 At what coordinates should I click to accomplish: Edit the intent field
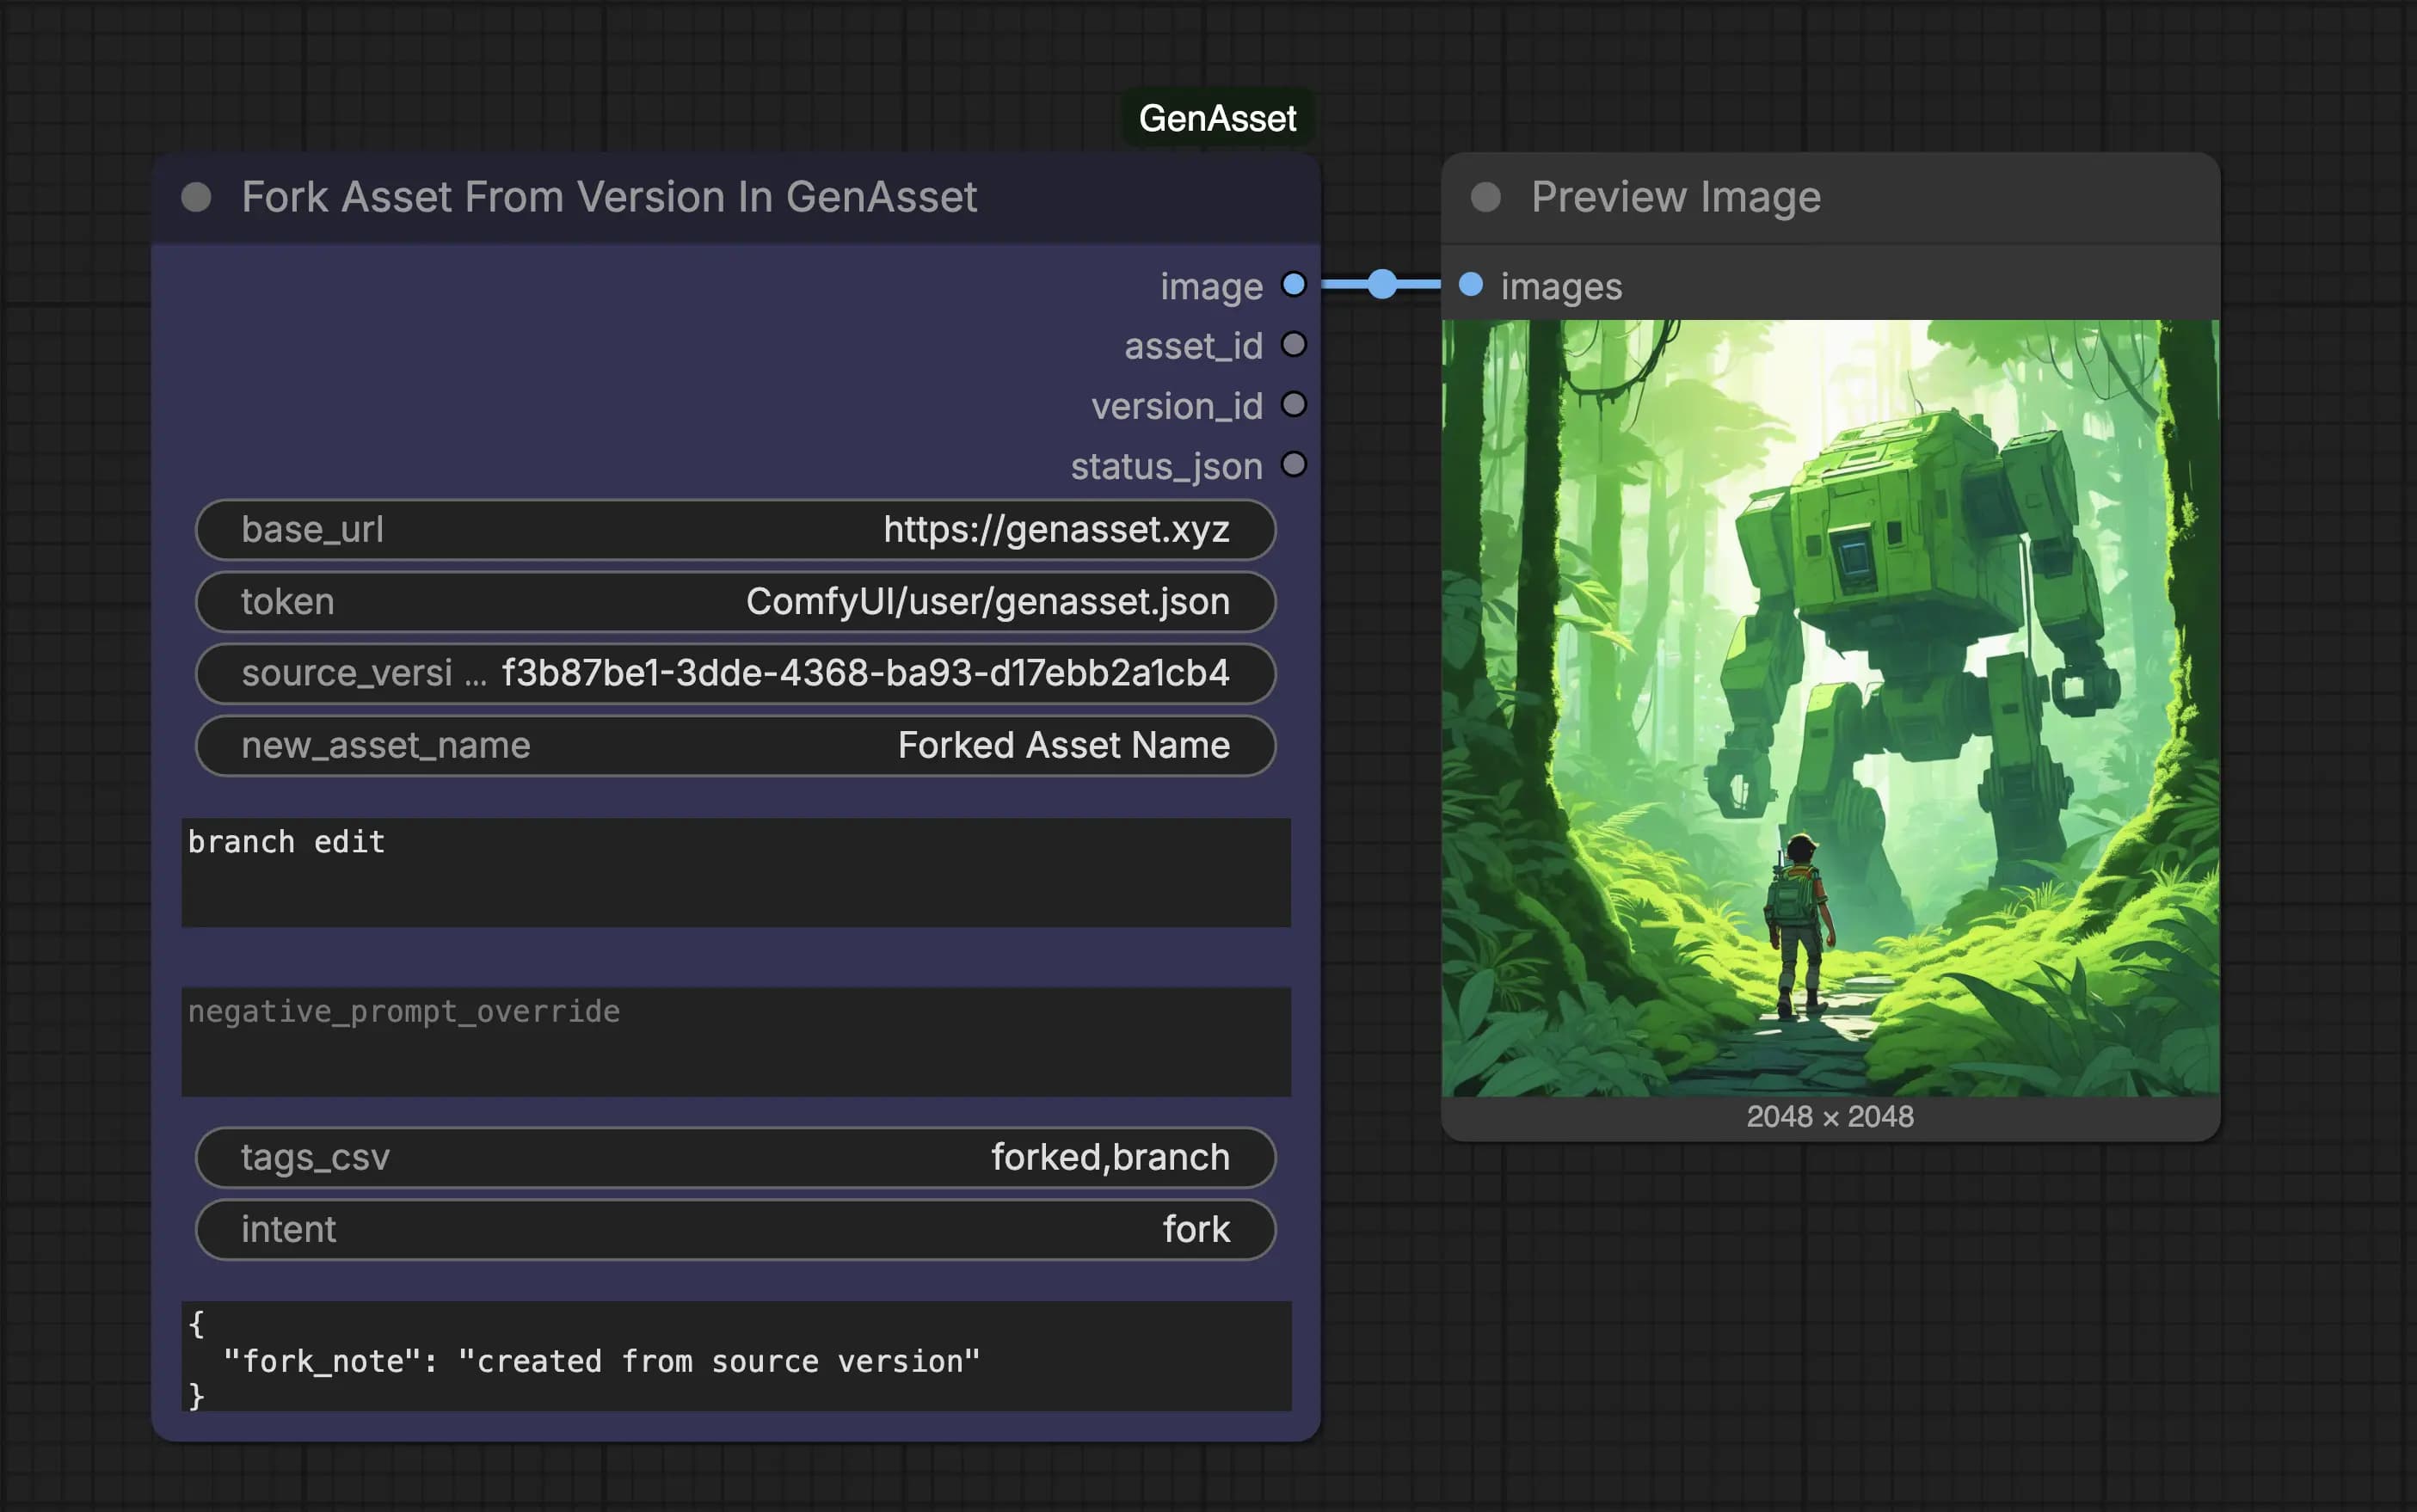[x=736, y=1230]
